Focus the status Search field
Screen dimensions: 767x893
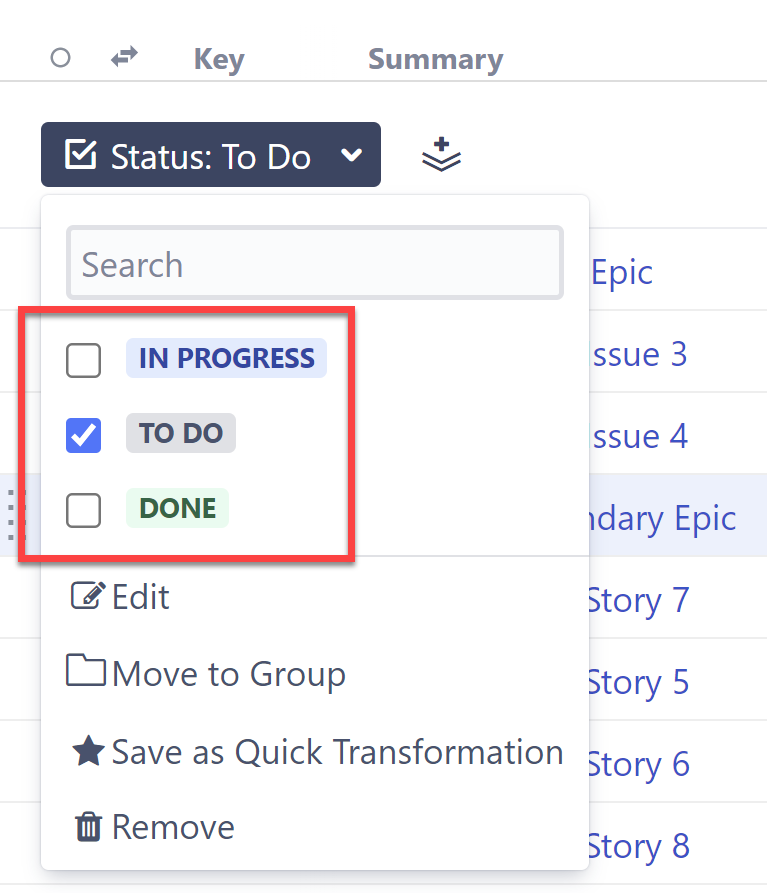[315, 264]
